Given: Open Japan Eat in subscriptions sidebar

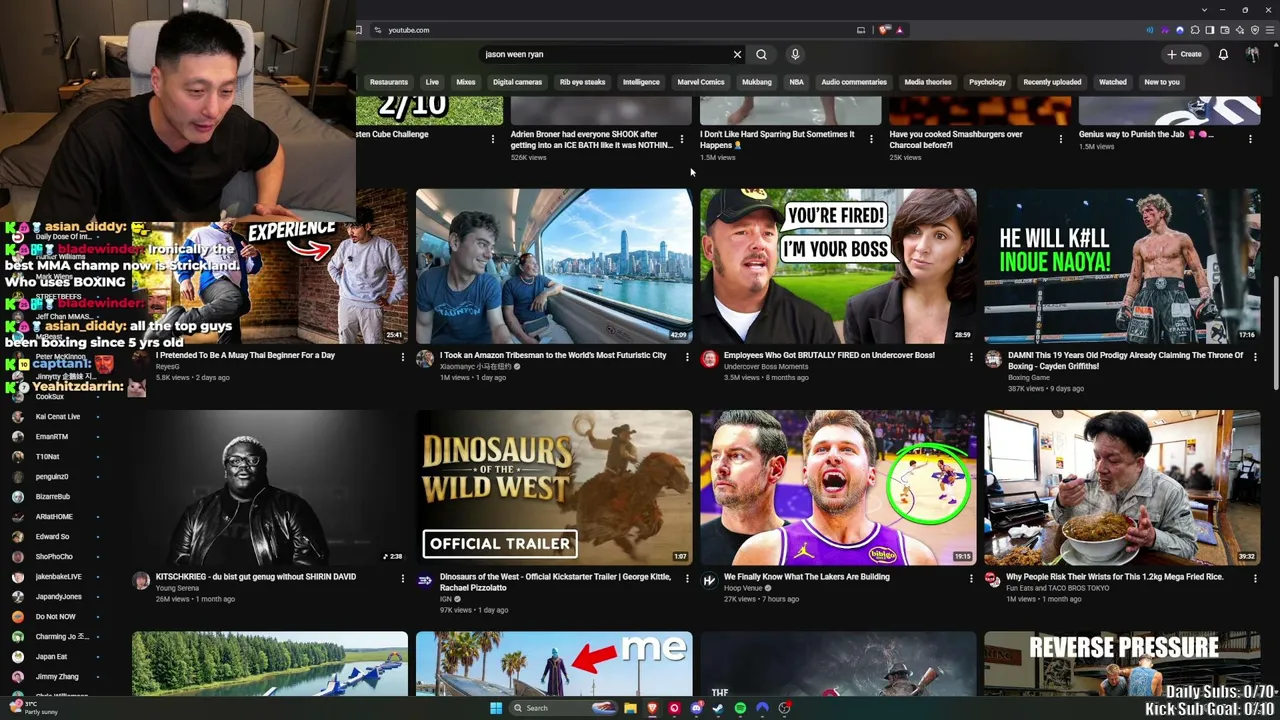Looking at the screenshot, I should pos(52,657).
